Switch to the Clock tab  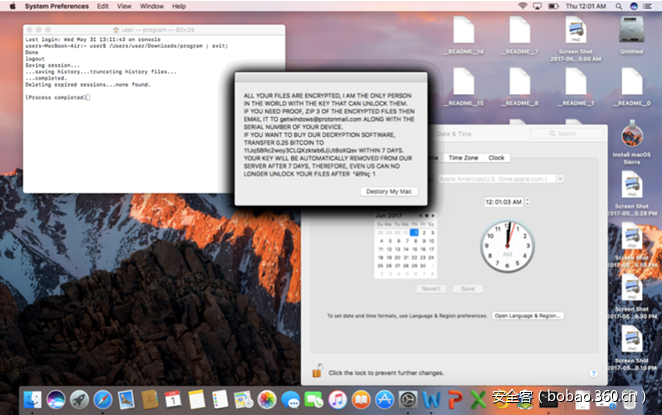click(x=496, y=158)
